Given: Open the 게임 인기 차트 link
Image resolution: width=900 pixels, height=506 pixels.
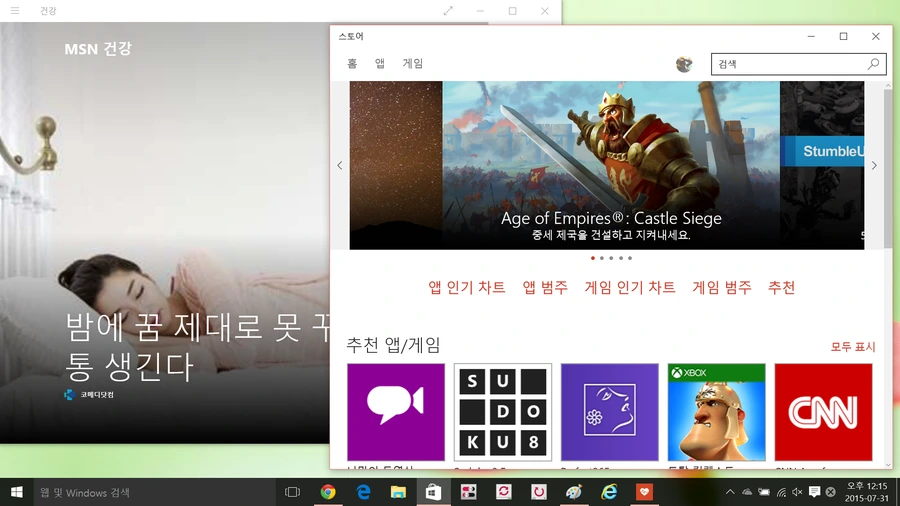Looking at the screenshot, I should [x=630, y=287].
